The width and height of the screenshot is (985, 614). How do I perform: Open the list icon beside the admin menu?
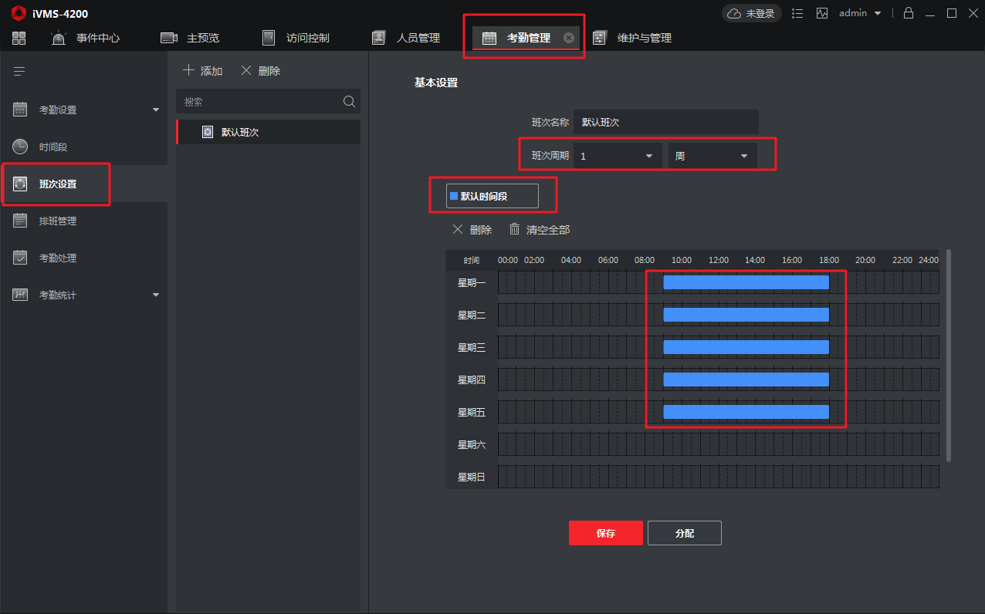(x=797, y=13)
